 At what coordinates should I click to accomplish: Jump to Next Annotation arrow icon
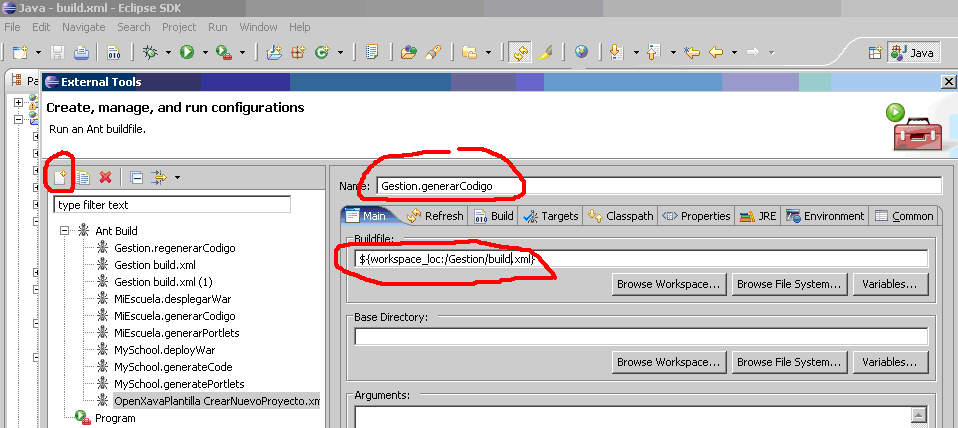[x=617, y=53]
